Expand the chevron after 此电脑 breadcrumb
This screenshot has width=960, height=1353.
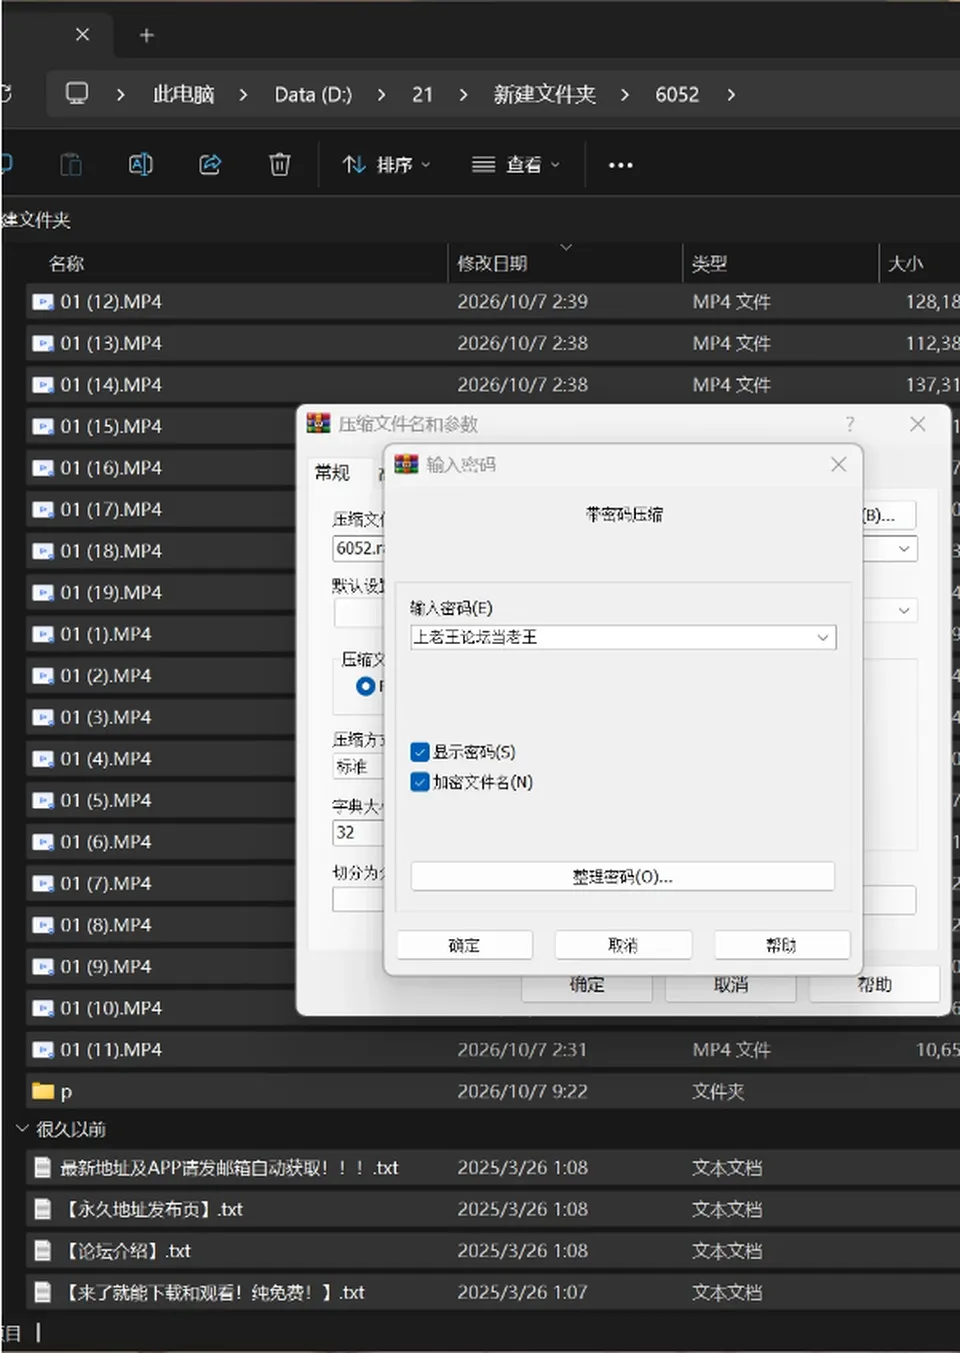tap(243, 95)
